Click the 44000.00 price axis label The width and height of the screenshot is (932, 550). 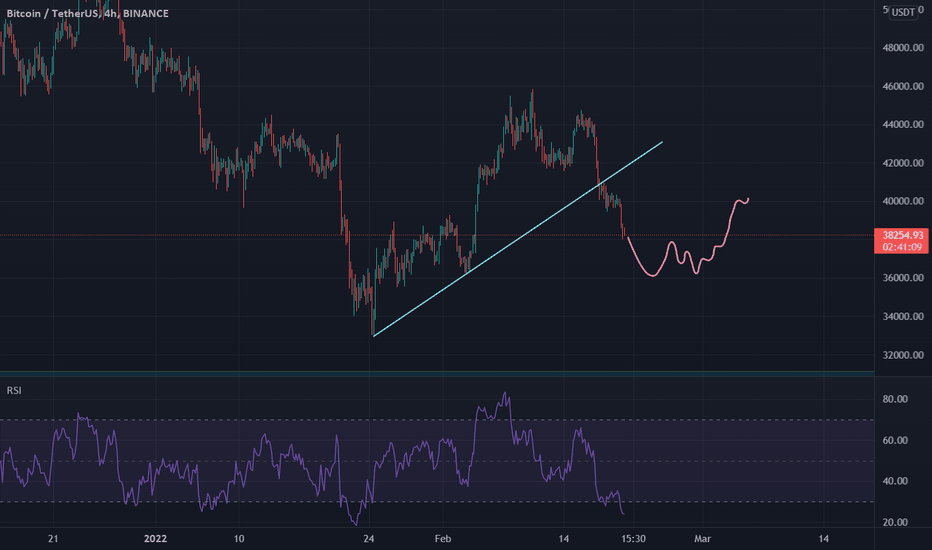coord(903,124)
